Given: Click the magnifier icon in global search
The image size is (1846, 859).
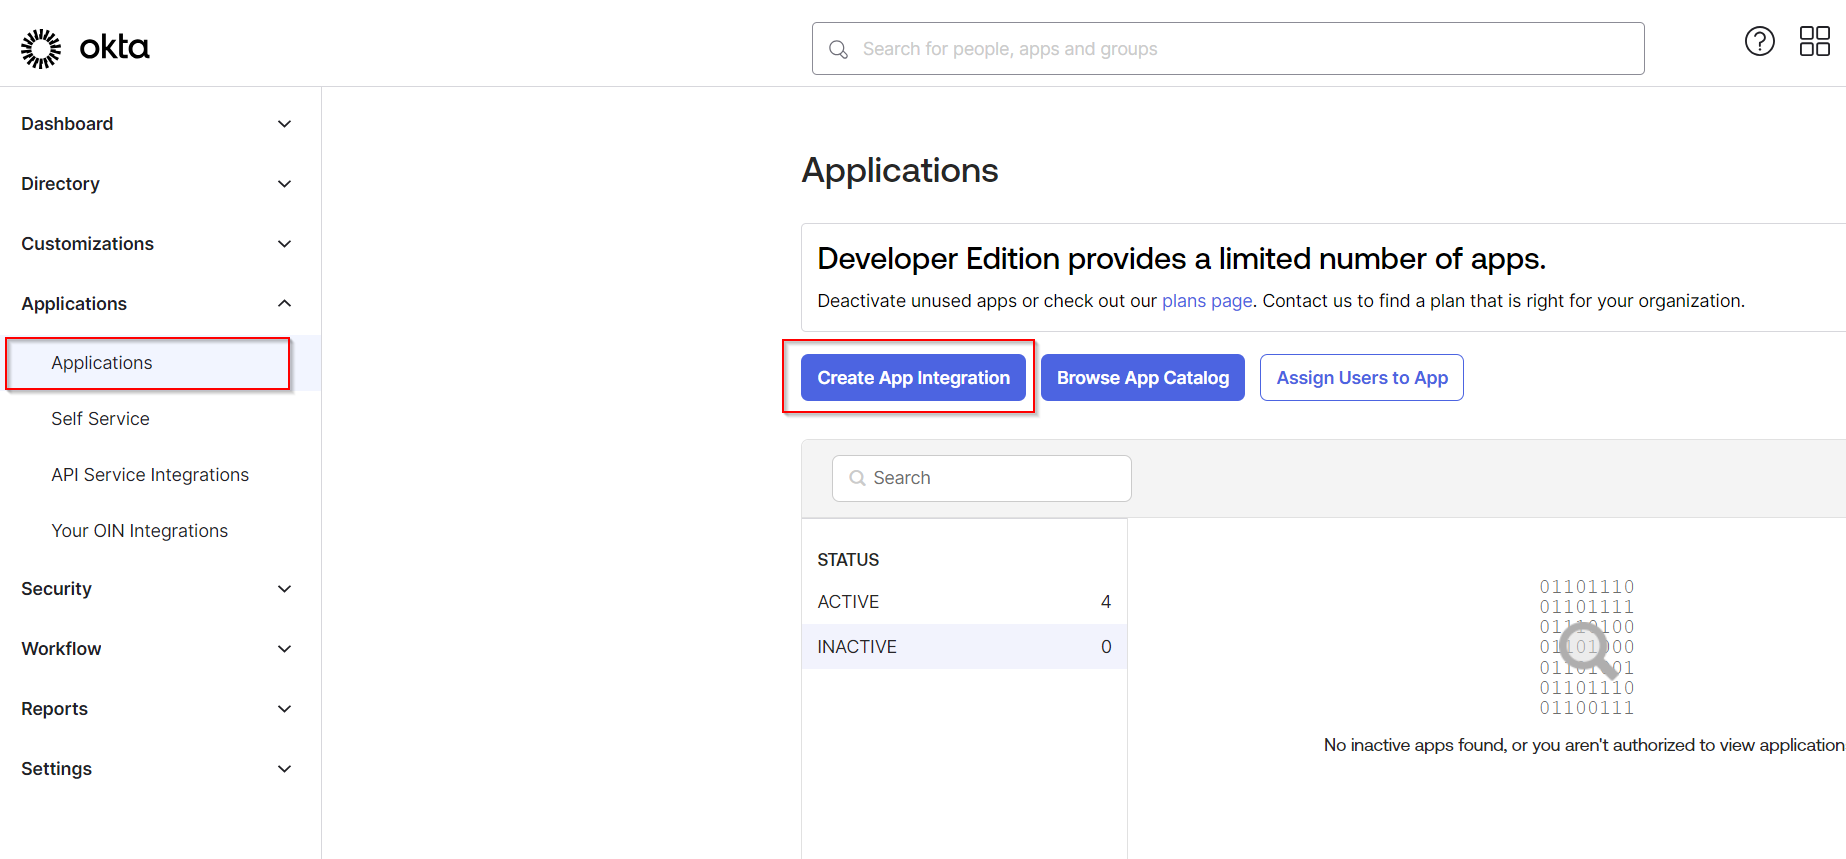Looking at the screenshot, I should pos(838,49).
